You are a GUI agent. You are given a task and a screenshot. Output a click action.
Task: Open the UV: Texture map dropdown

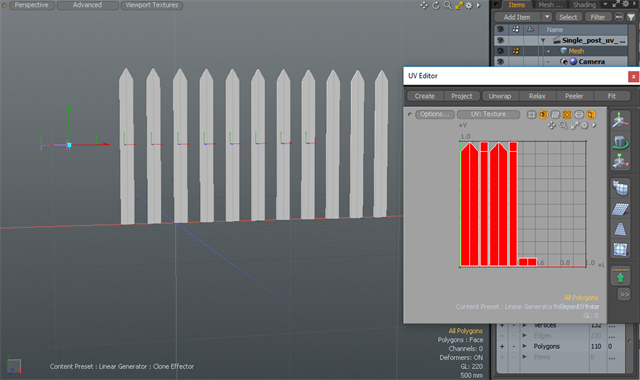[x=488, y=114]
